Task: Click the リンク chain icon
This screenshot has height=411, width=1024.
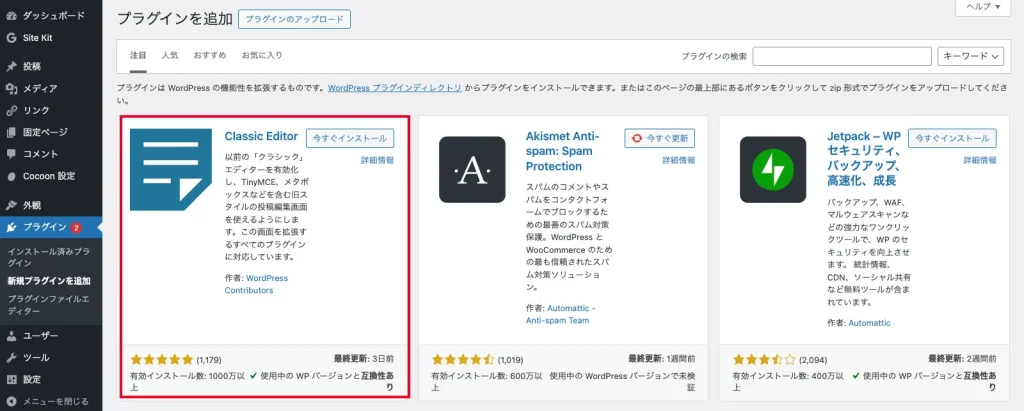Action: click(x=10, y=110)
